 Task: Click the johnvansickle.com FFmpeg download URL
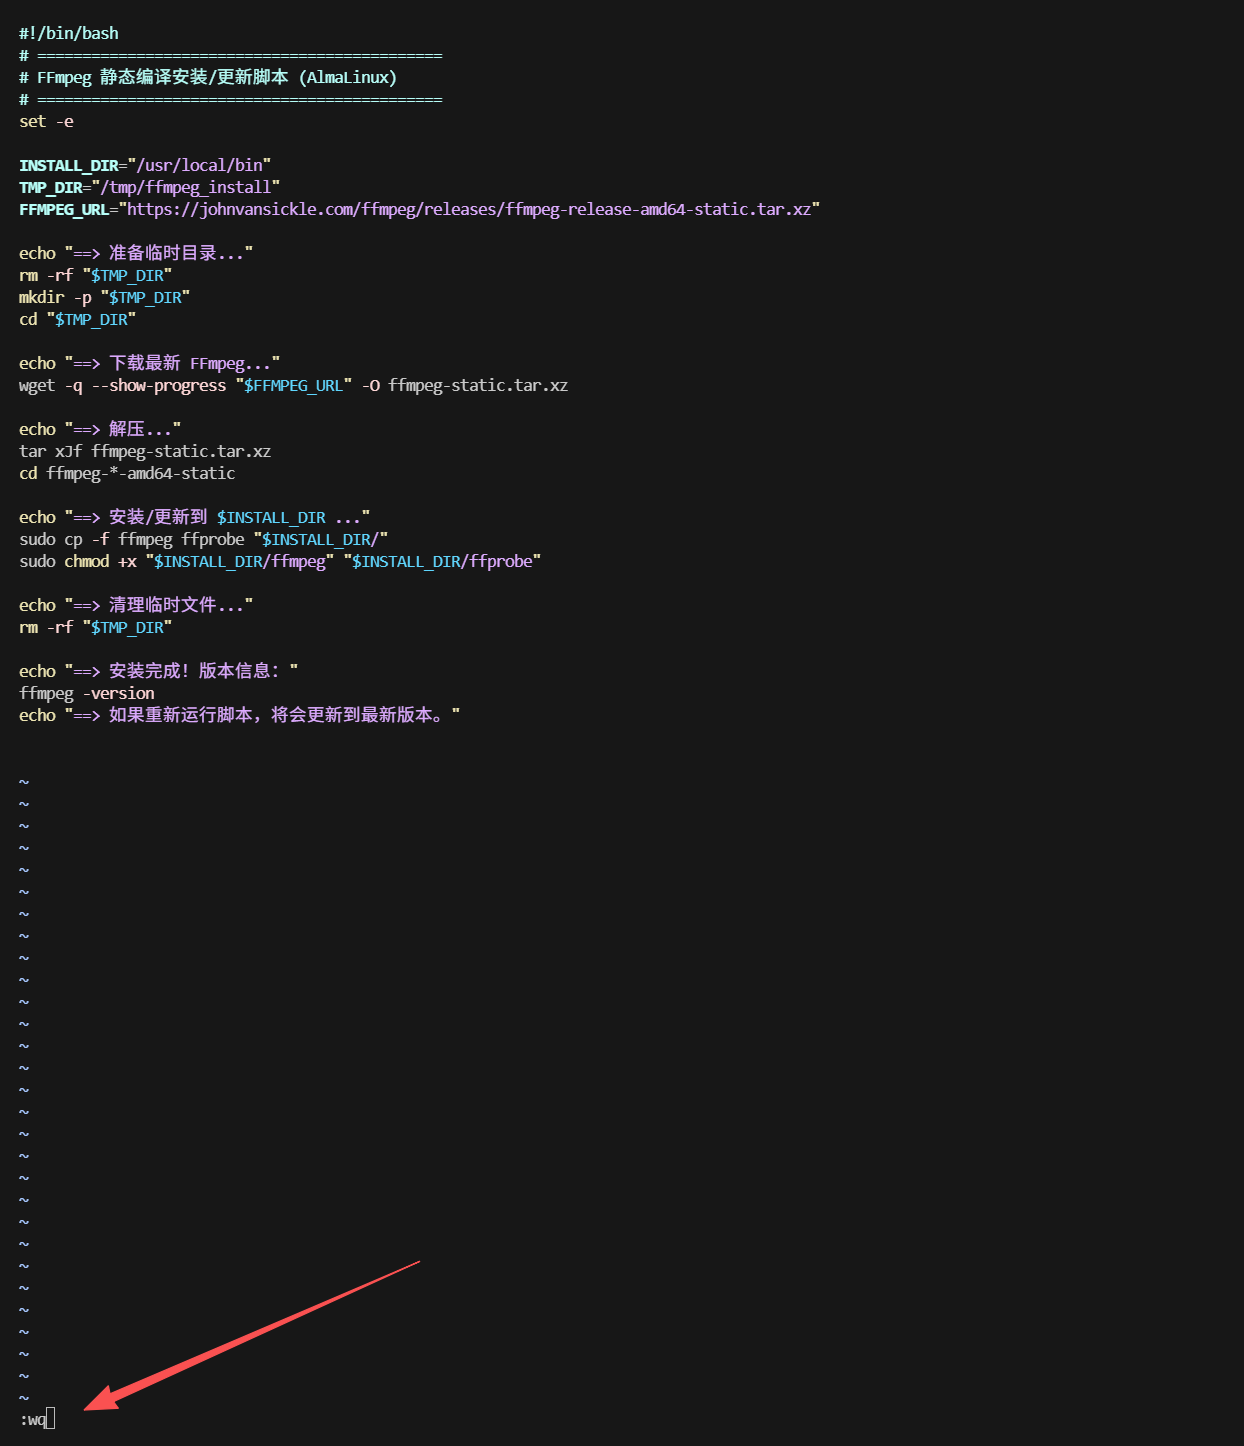tap(469, 209)
